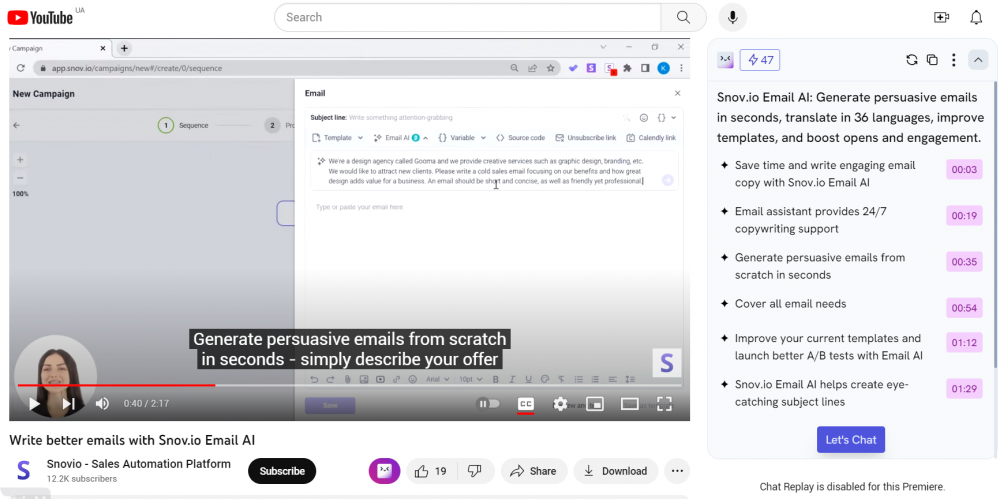The width and height of the screenshot is (1000, 499).
Task: Play the video
Action: [34, 403]
